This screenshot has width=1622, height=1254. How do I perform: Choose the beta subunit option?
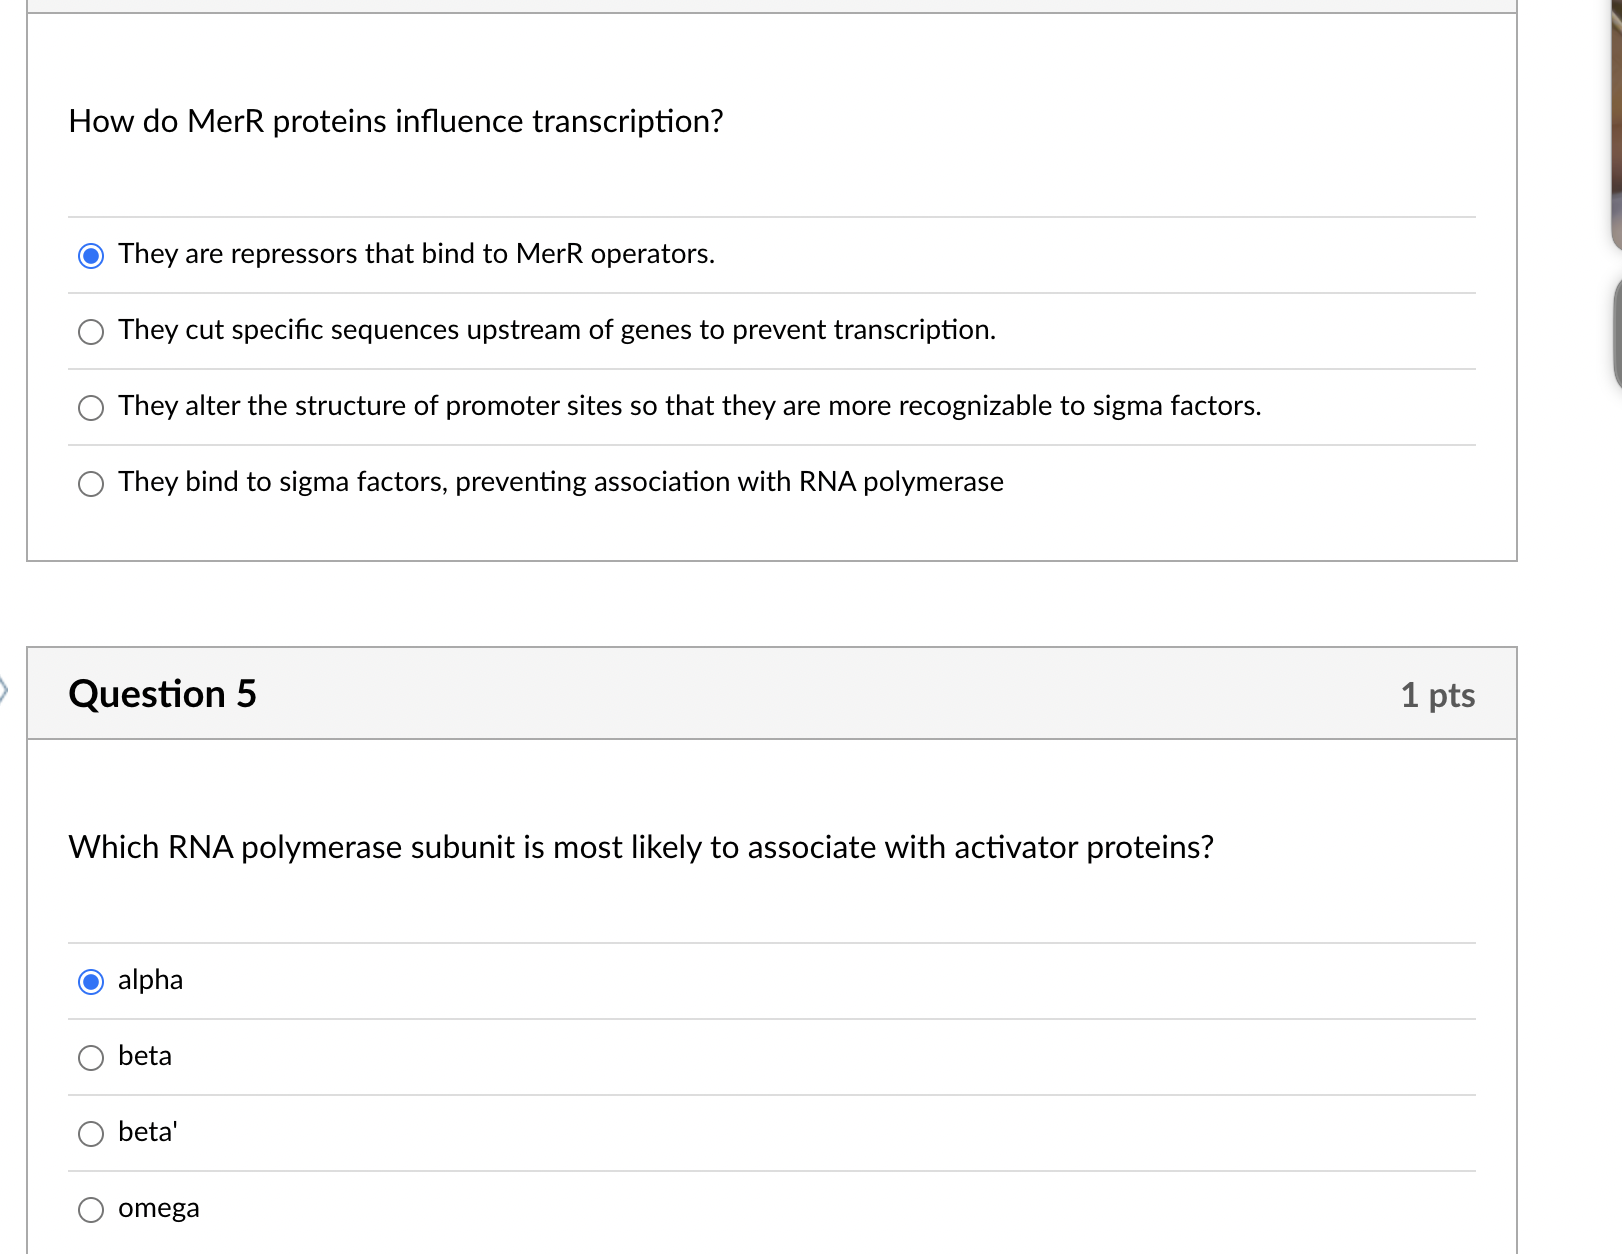pyautogui.click(x=91, y=1057)
